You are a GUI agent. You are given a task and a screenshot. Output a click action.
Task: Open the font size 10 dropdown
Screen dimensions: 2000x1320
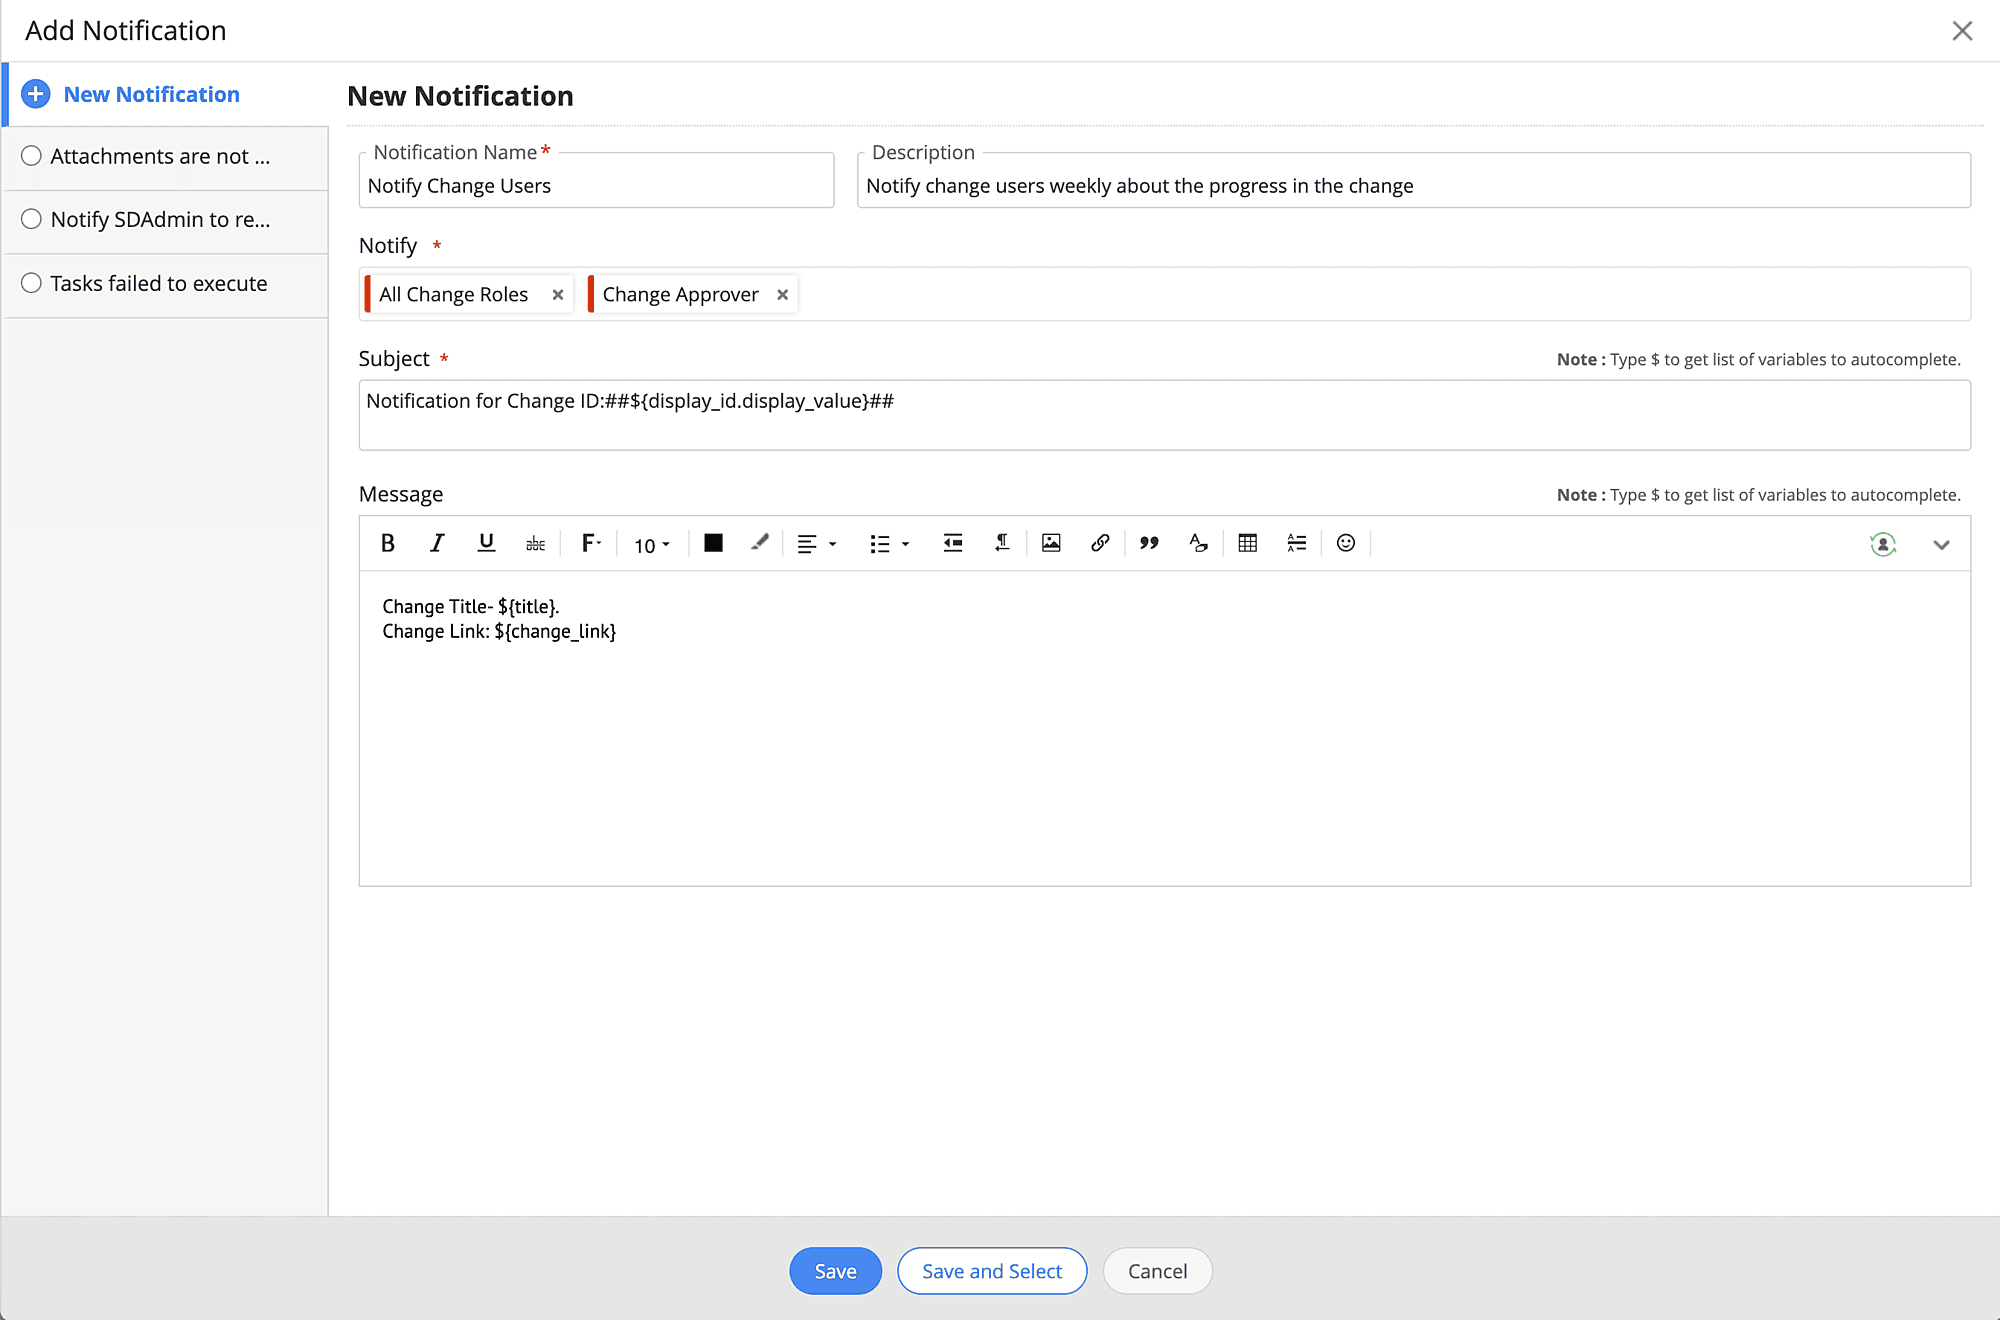[x=652, y=545]
